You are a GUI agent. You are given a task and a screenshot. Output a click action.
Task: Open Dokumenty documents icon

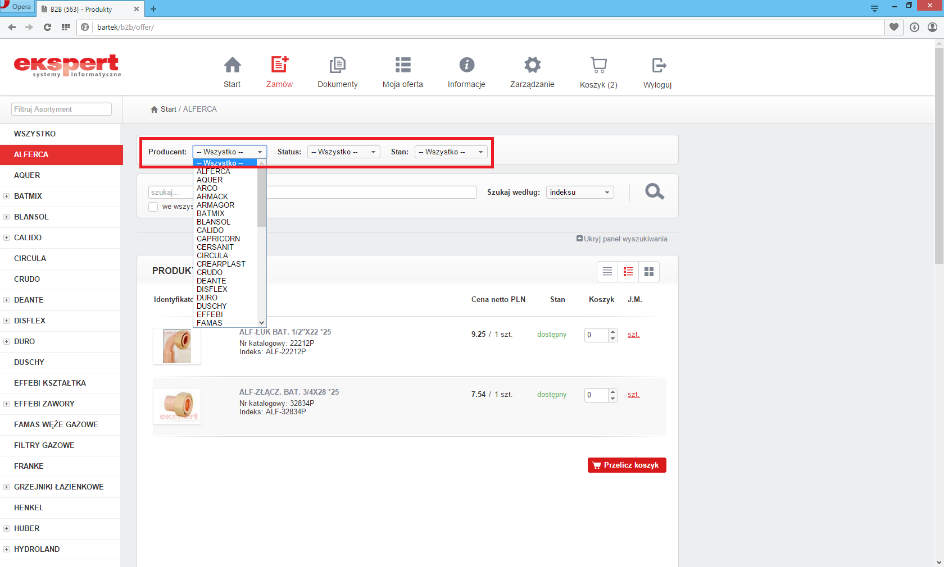(x=337, y=65)
